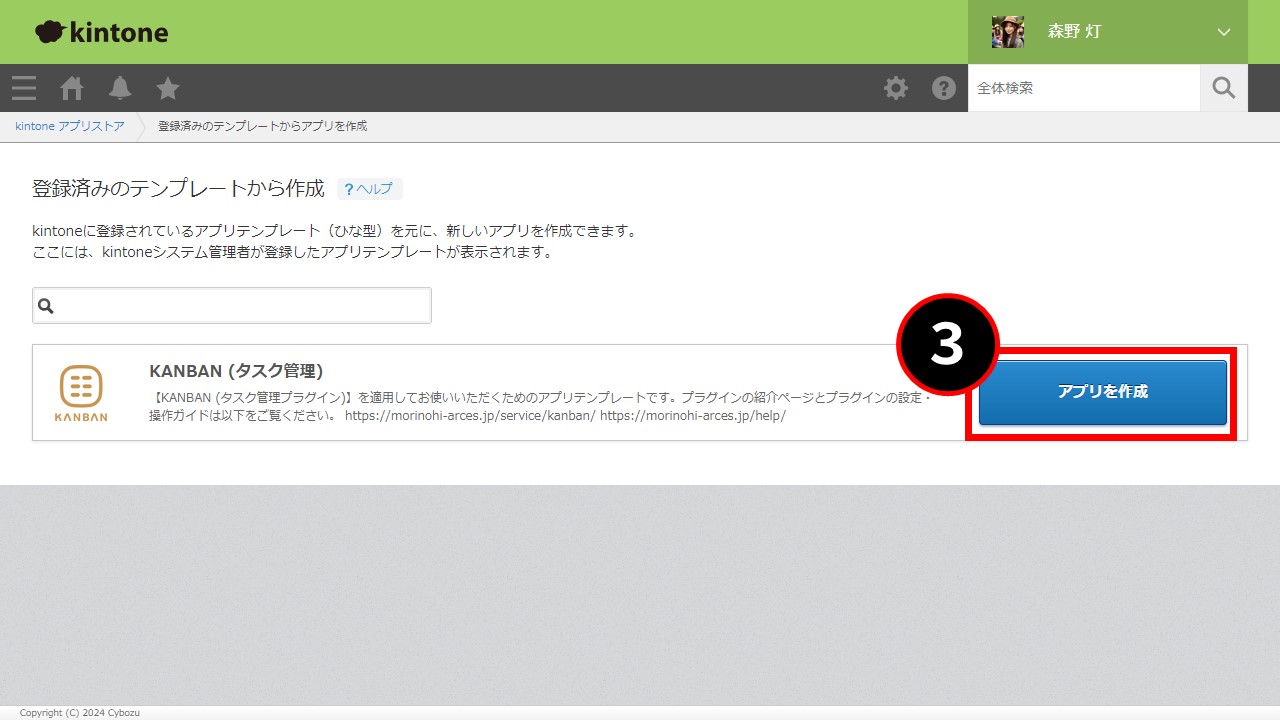Click into the template search box

coord(240,306)
